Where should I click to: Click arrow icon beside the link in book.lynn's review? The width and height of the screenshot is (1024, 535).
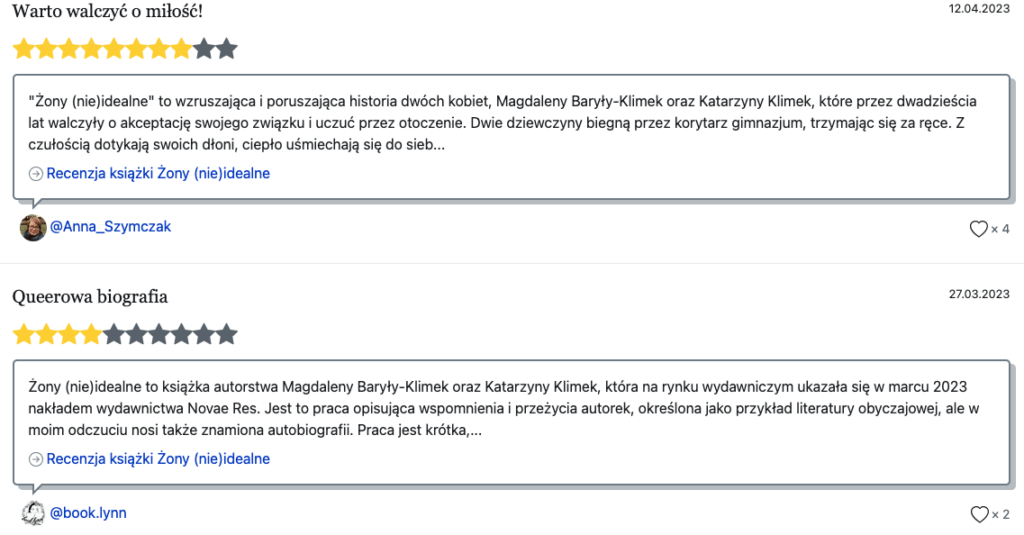pyautogui.click(x=36, y=460)
